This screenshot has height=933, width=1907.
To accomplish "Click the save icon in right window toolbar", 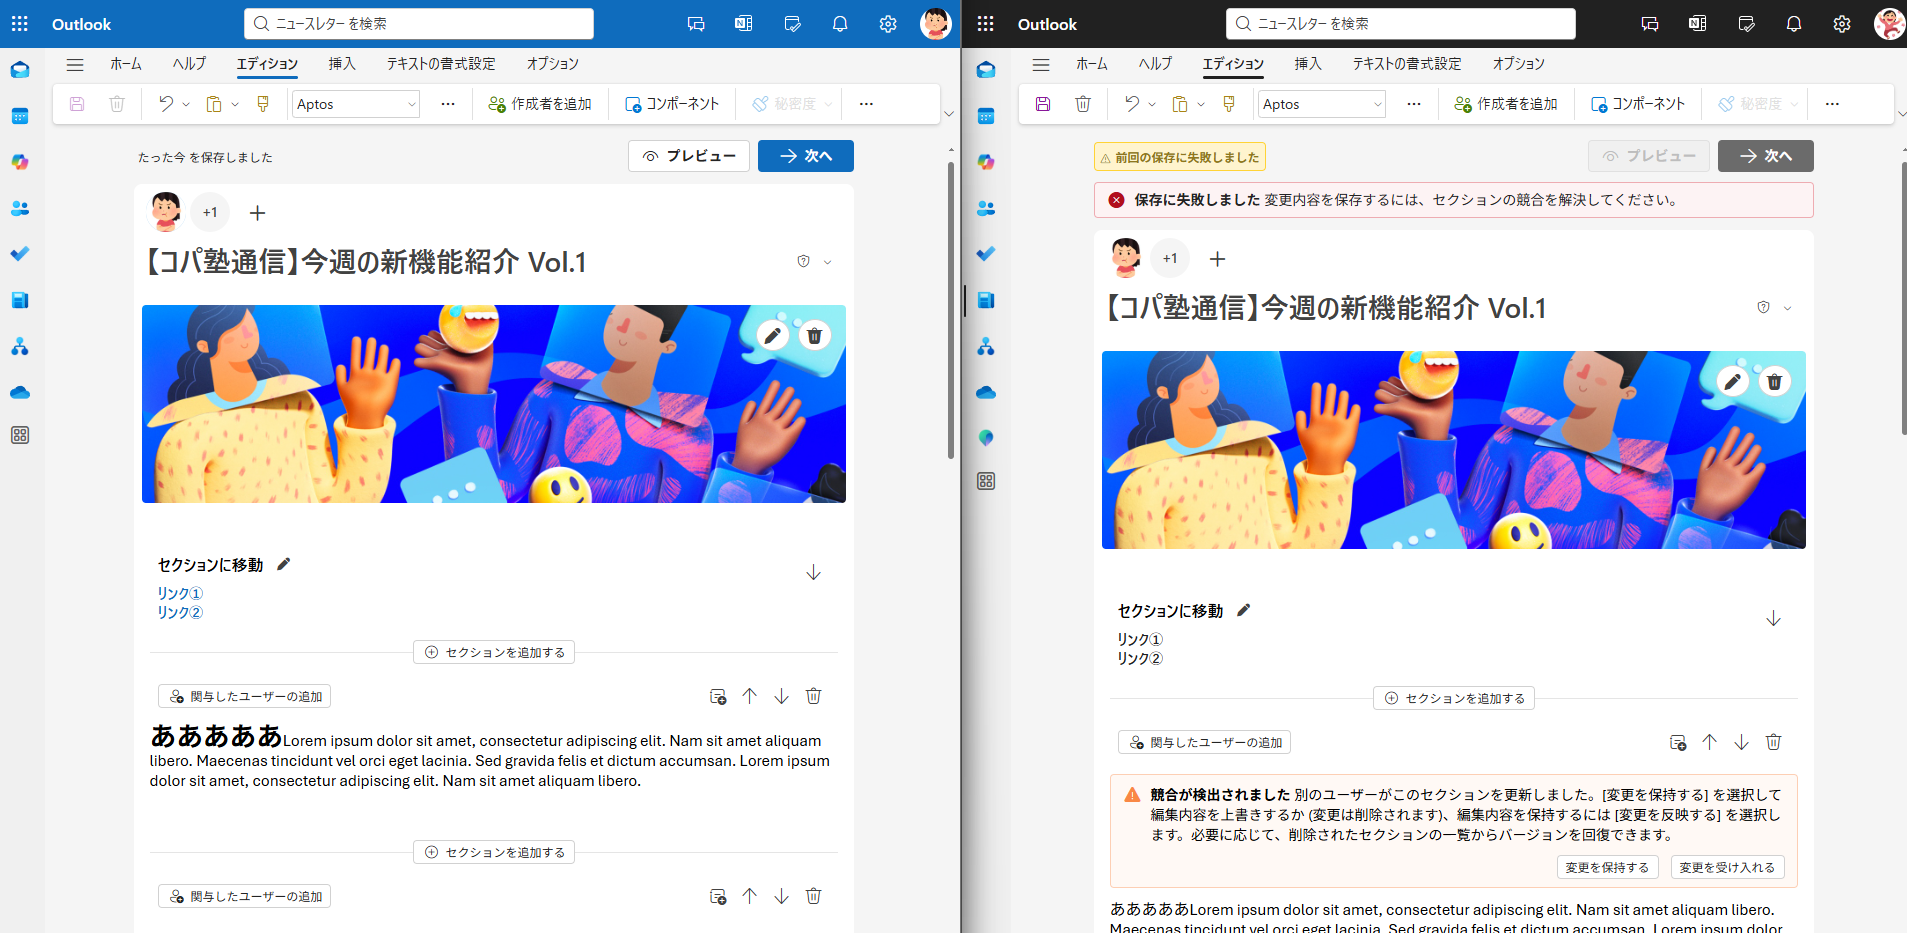I will pyautogui.click(x=1043, y=104).
